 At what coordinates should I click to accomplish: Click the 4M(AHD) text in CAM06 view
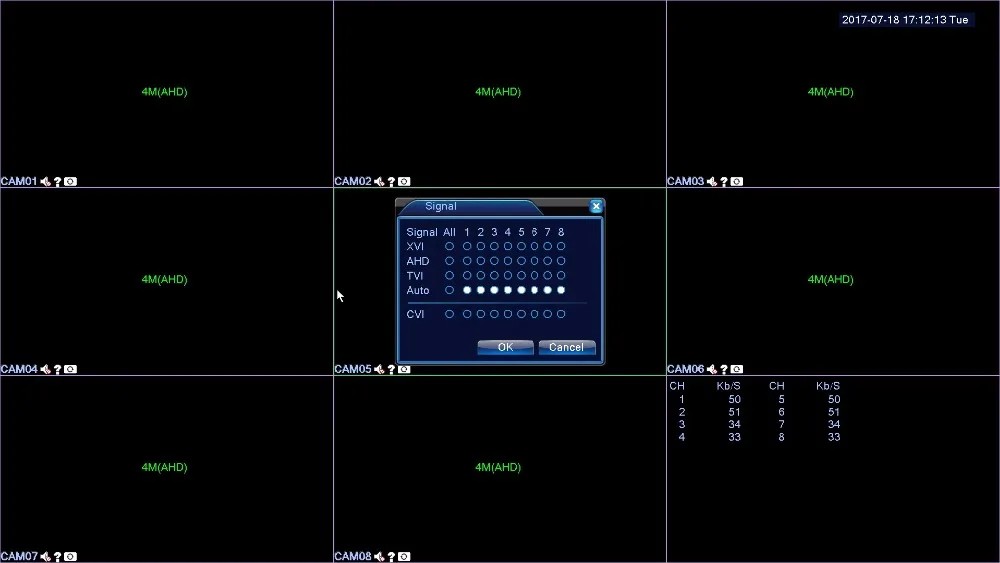pos(830,279)
